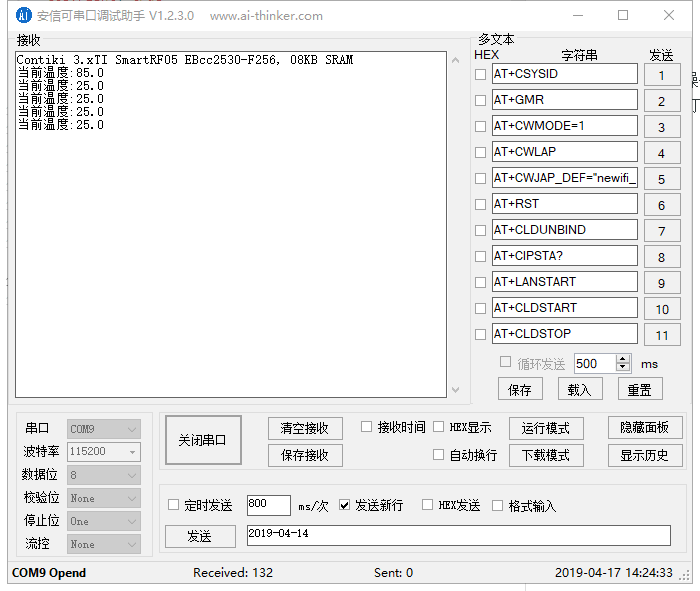Toggle the HEX显示 checkbox
This screenshot has height=591, width=700.
click(438, 427)
